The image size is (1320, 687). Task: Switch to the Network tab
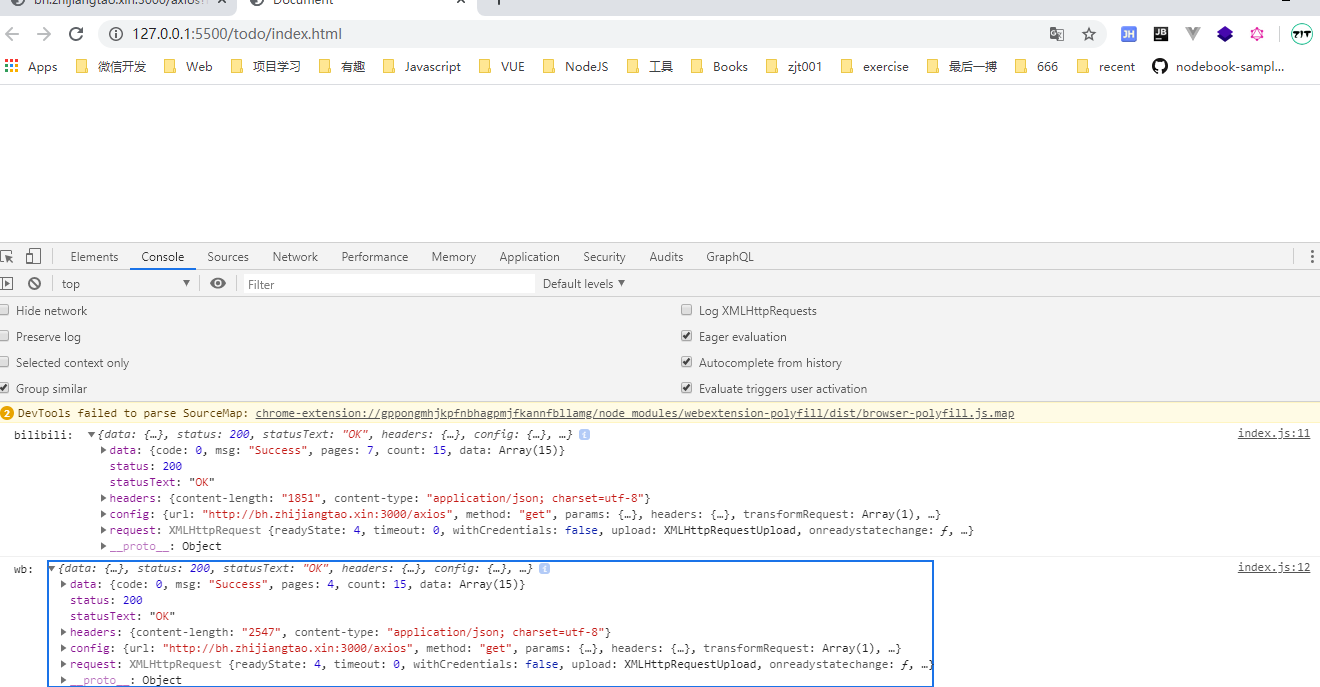pos(295,257)
